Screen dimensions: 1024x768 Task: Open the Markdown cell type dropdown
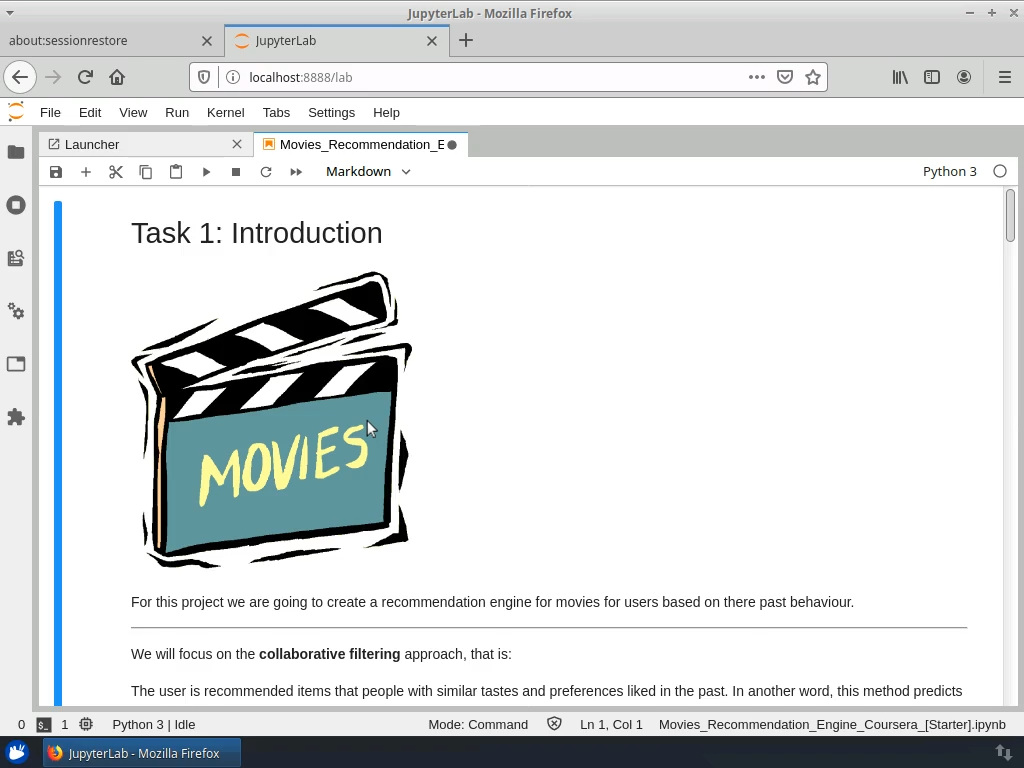tap(368, 171)
